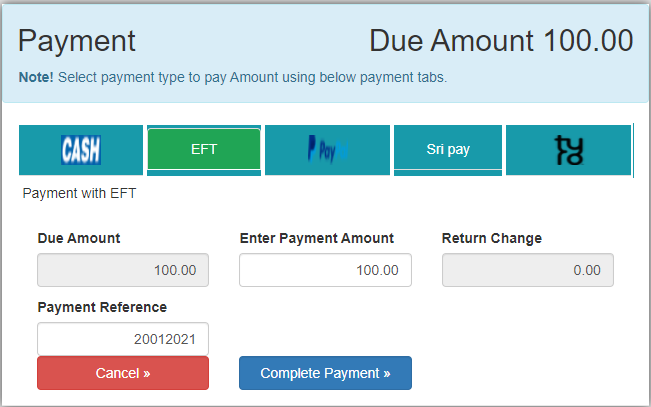This screenshot has width=651, height=407.
Task: Focus the Enter Payment Amount field
Action: tap(325, 270)
